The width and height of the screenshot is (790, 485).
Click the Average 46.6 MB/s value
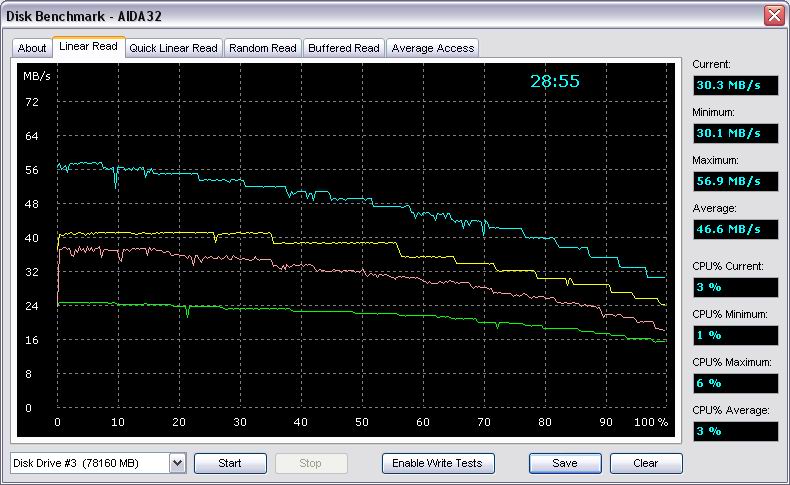[x=736, y=230]
